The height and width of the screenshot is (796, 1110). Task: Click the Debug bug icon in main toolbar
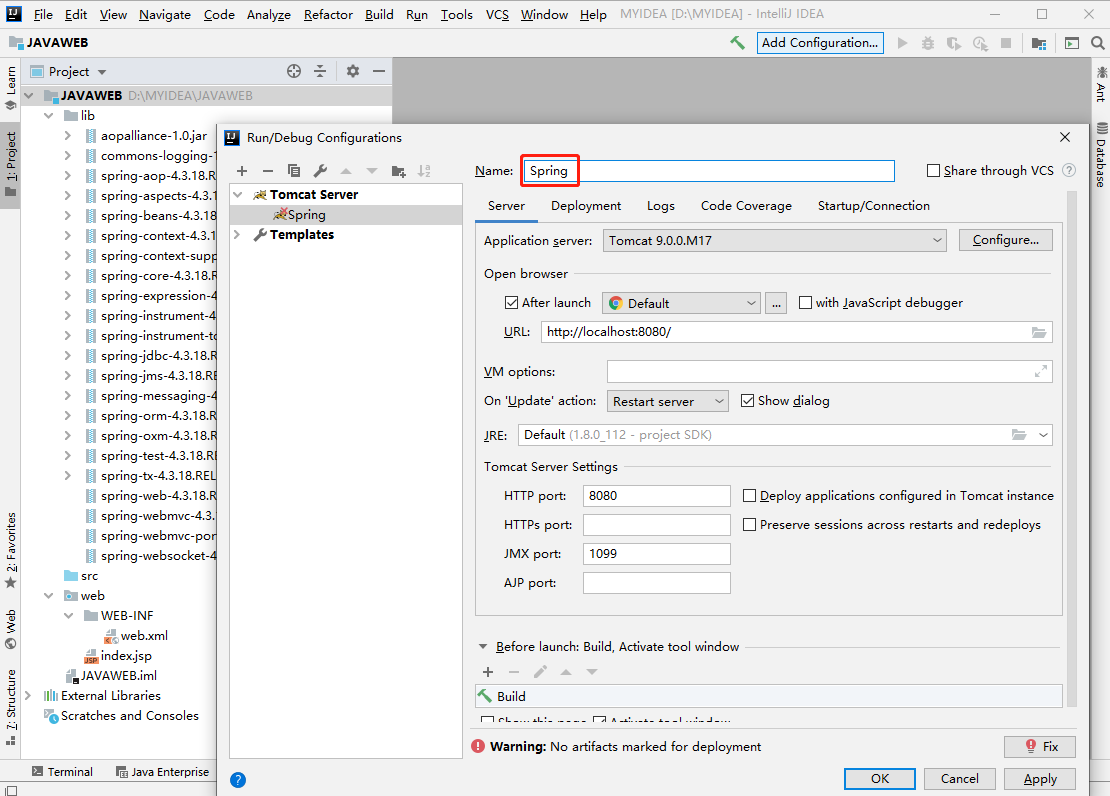click(927, 43)
